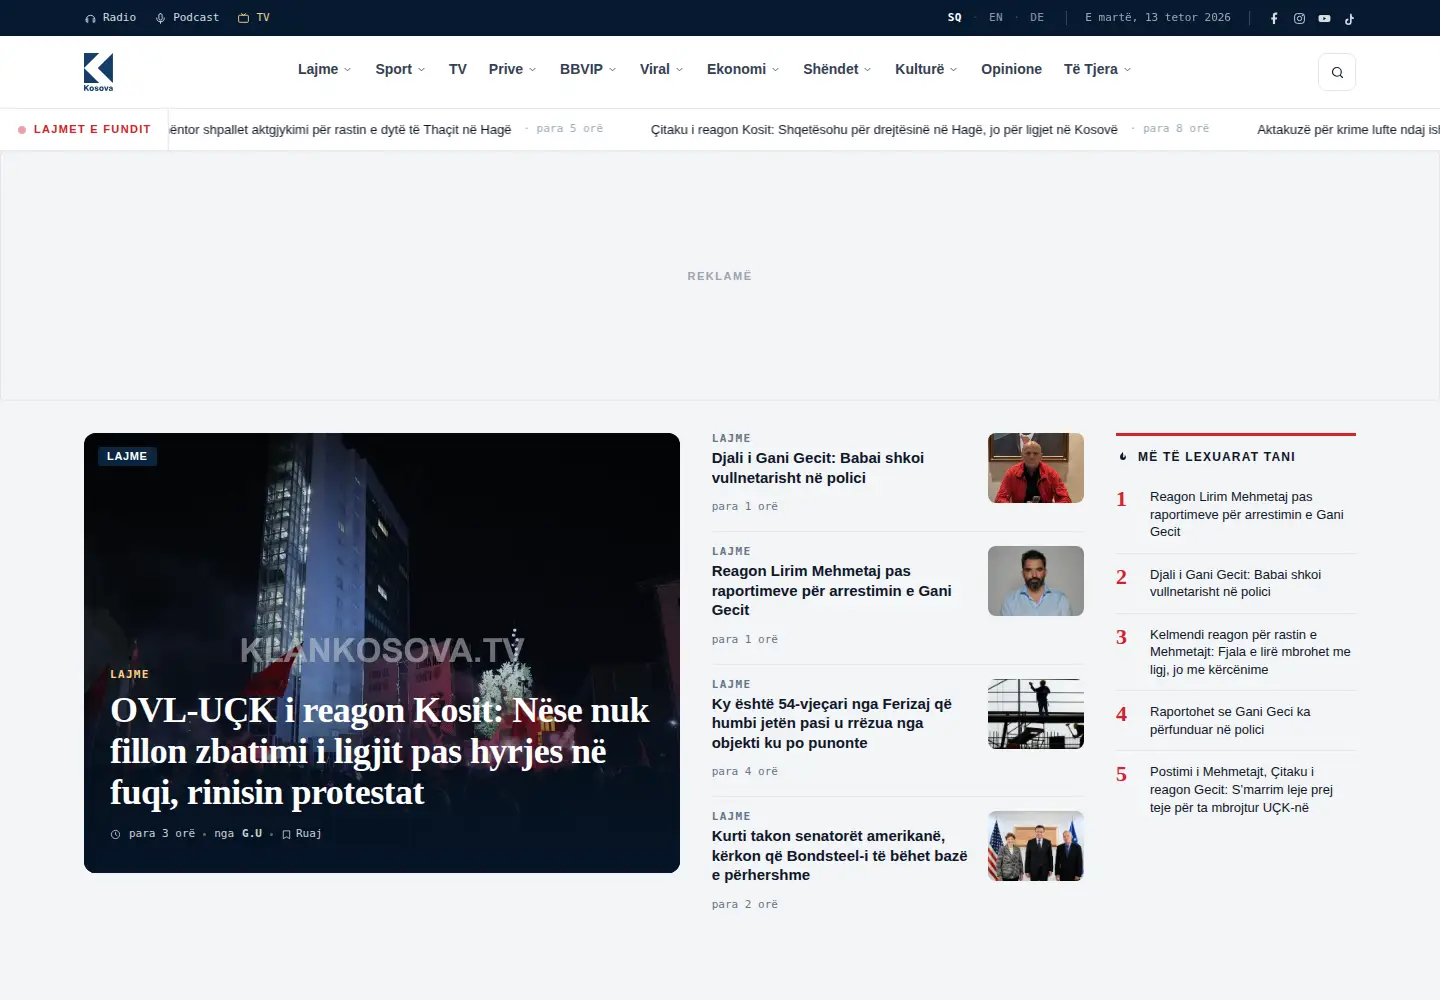Open most-read item 5 Postimi i Mehmetajt
The height and width of the screenshot is (1000, 1440).
1242,789
